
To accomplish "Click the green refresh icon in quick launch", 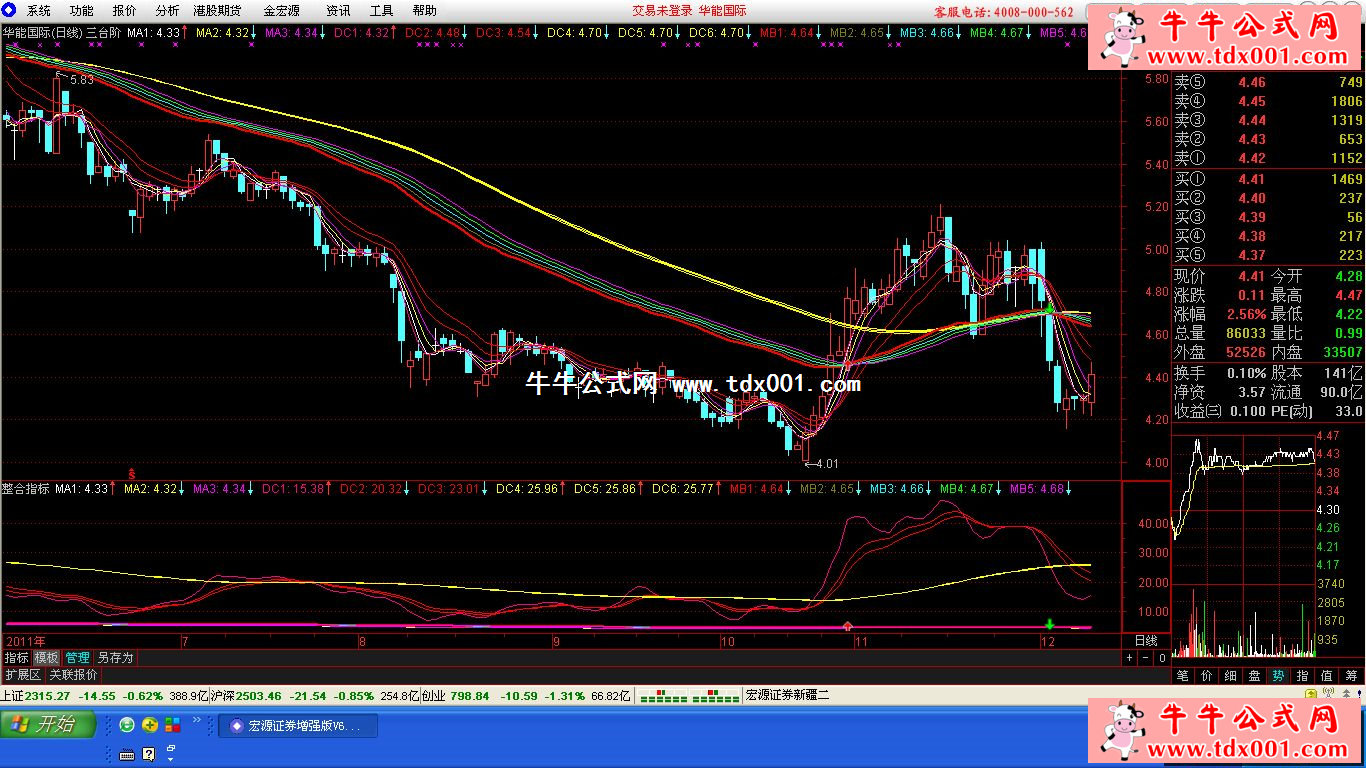I will tap(127, 725).
